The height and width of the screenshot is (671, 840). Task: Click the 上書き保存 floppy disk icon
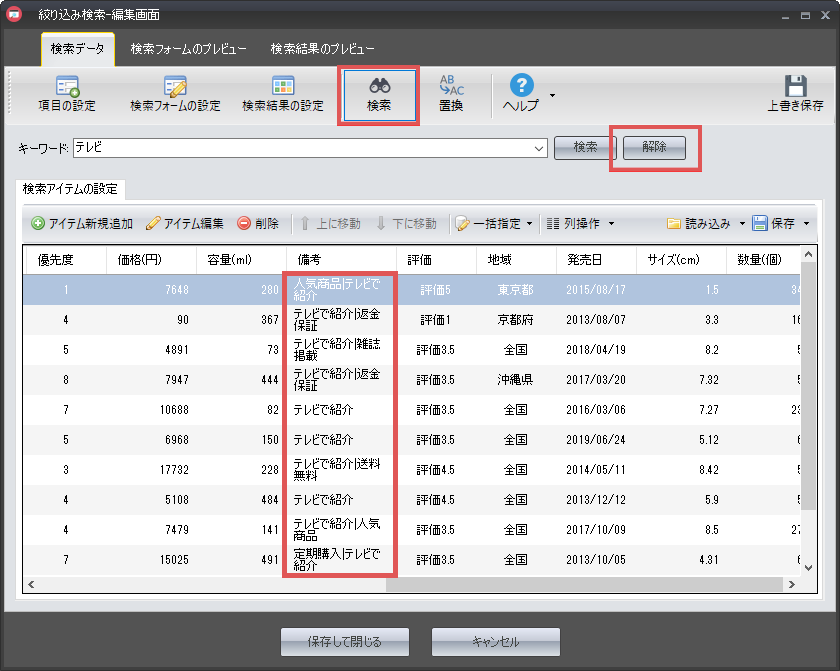click(x=795, y=95)
